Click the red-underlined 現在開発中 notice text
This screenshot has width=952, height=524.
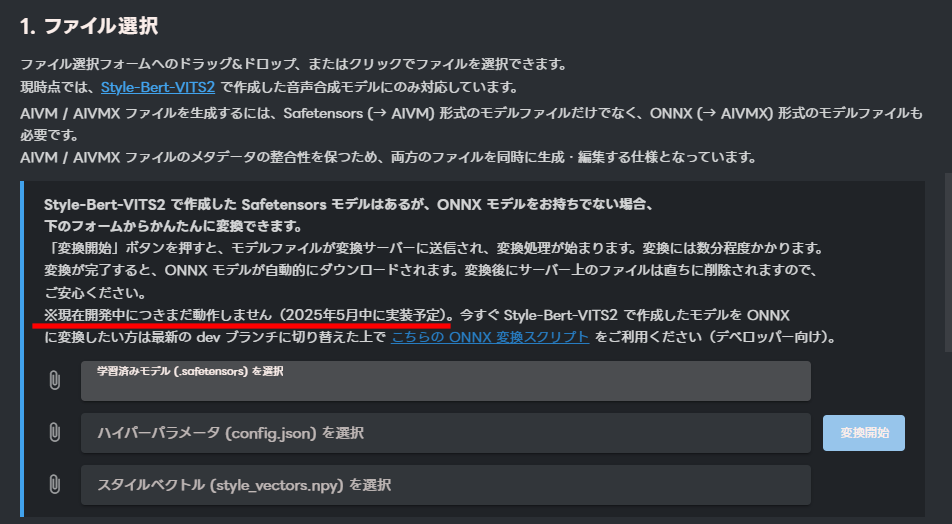point(248,315)
